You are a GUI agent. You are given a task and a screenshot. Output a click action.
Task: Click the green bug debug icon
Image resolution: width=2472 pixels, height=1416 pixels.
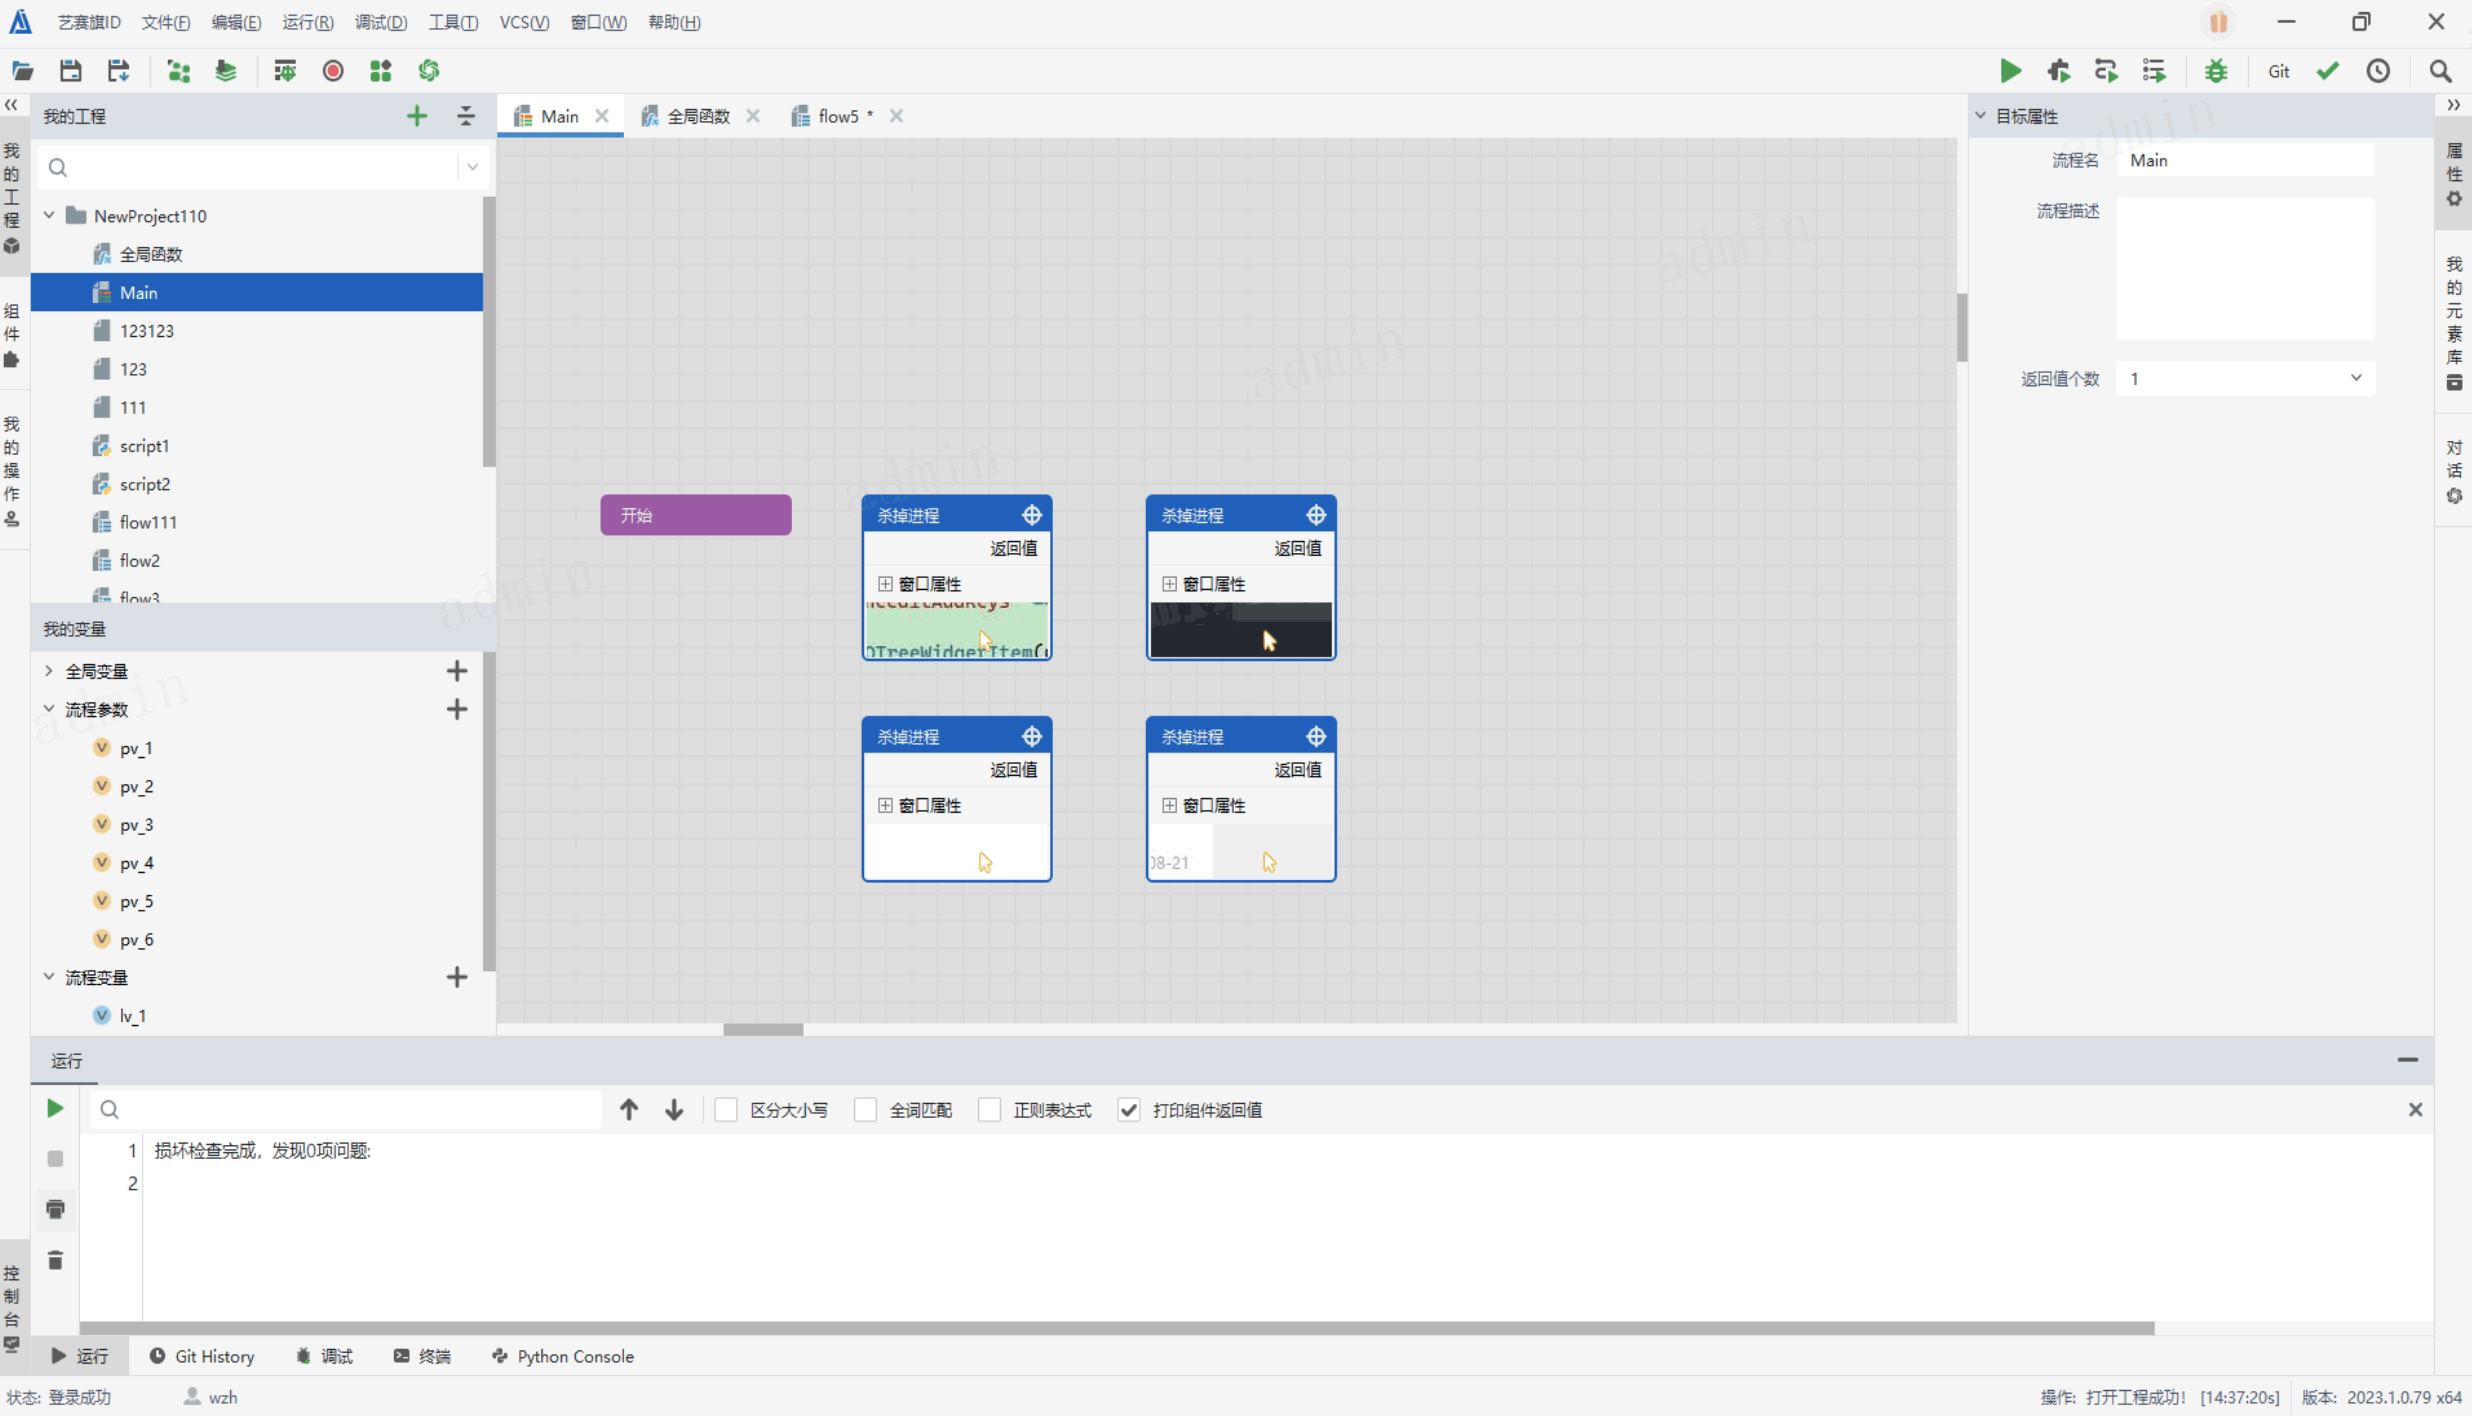[x=2216, y=71]
